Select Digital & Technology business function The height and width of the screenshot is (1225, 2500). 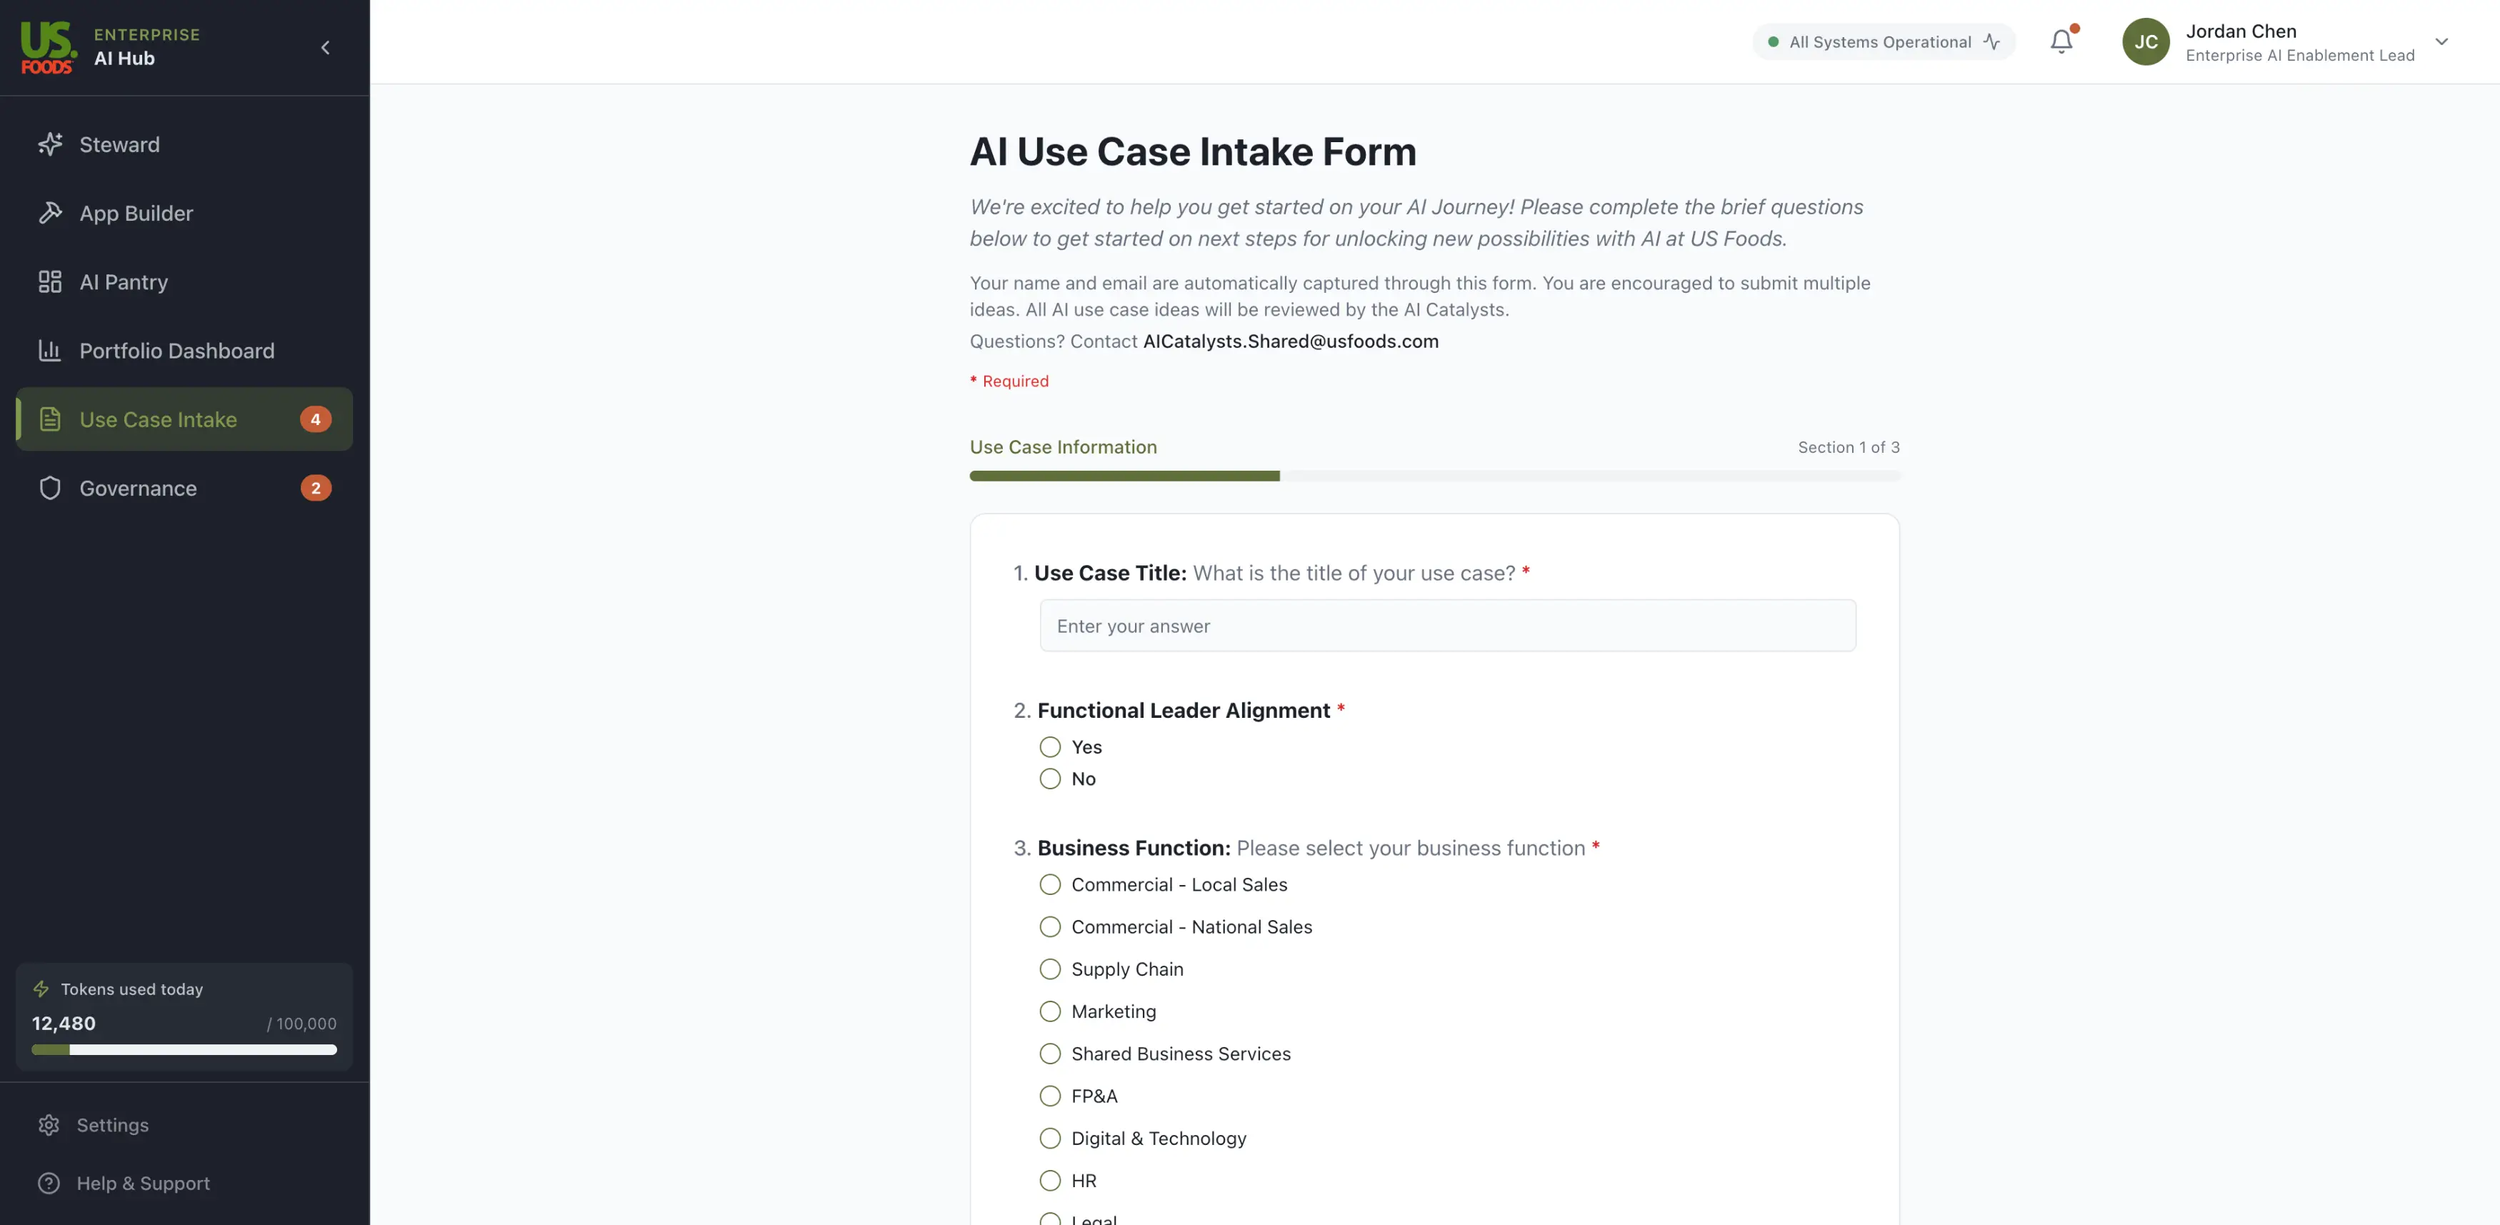[x=1050, y=1138]
